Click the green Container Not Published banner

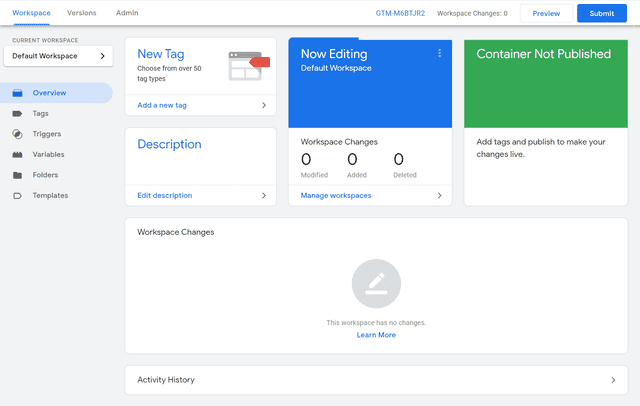click(546, 84)
